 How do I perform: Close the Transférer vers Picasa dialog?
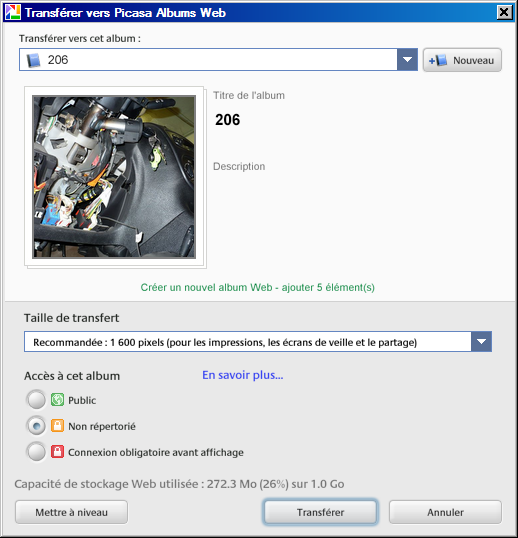pyautogui.click(x=504, y=12)
